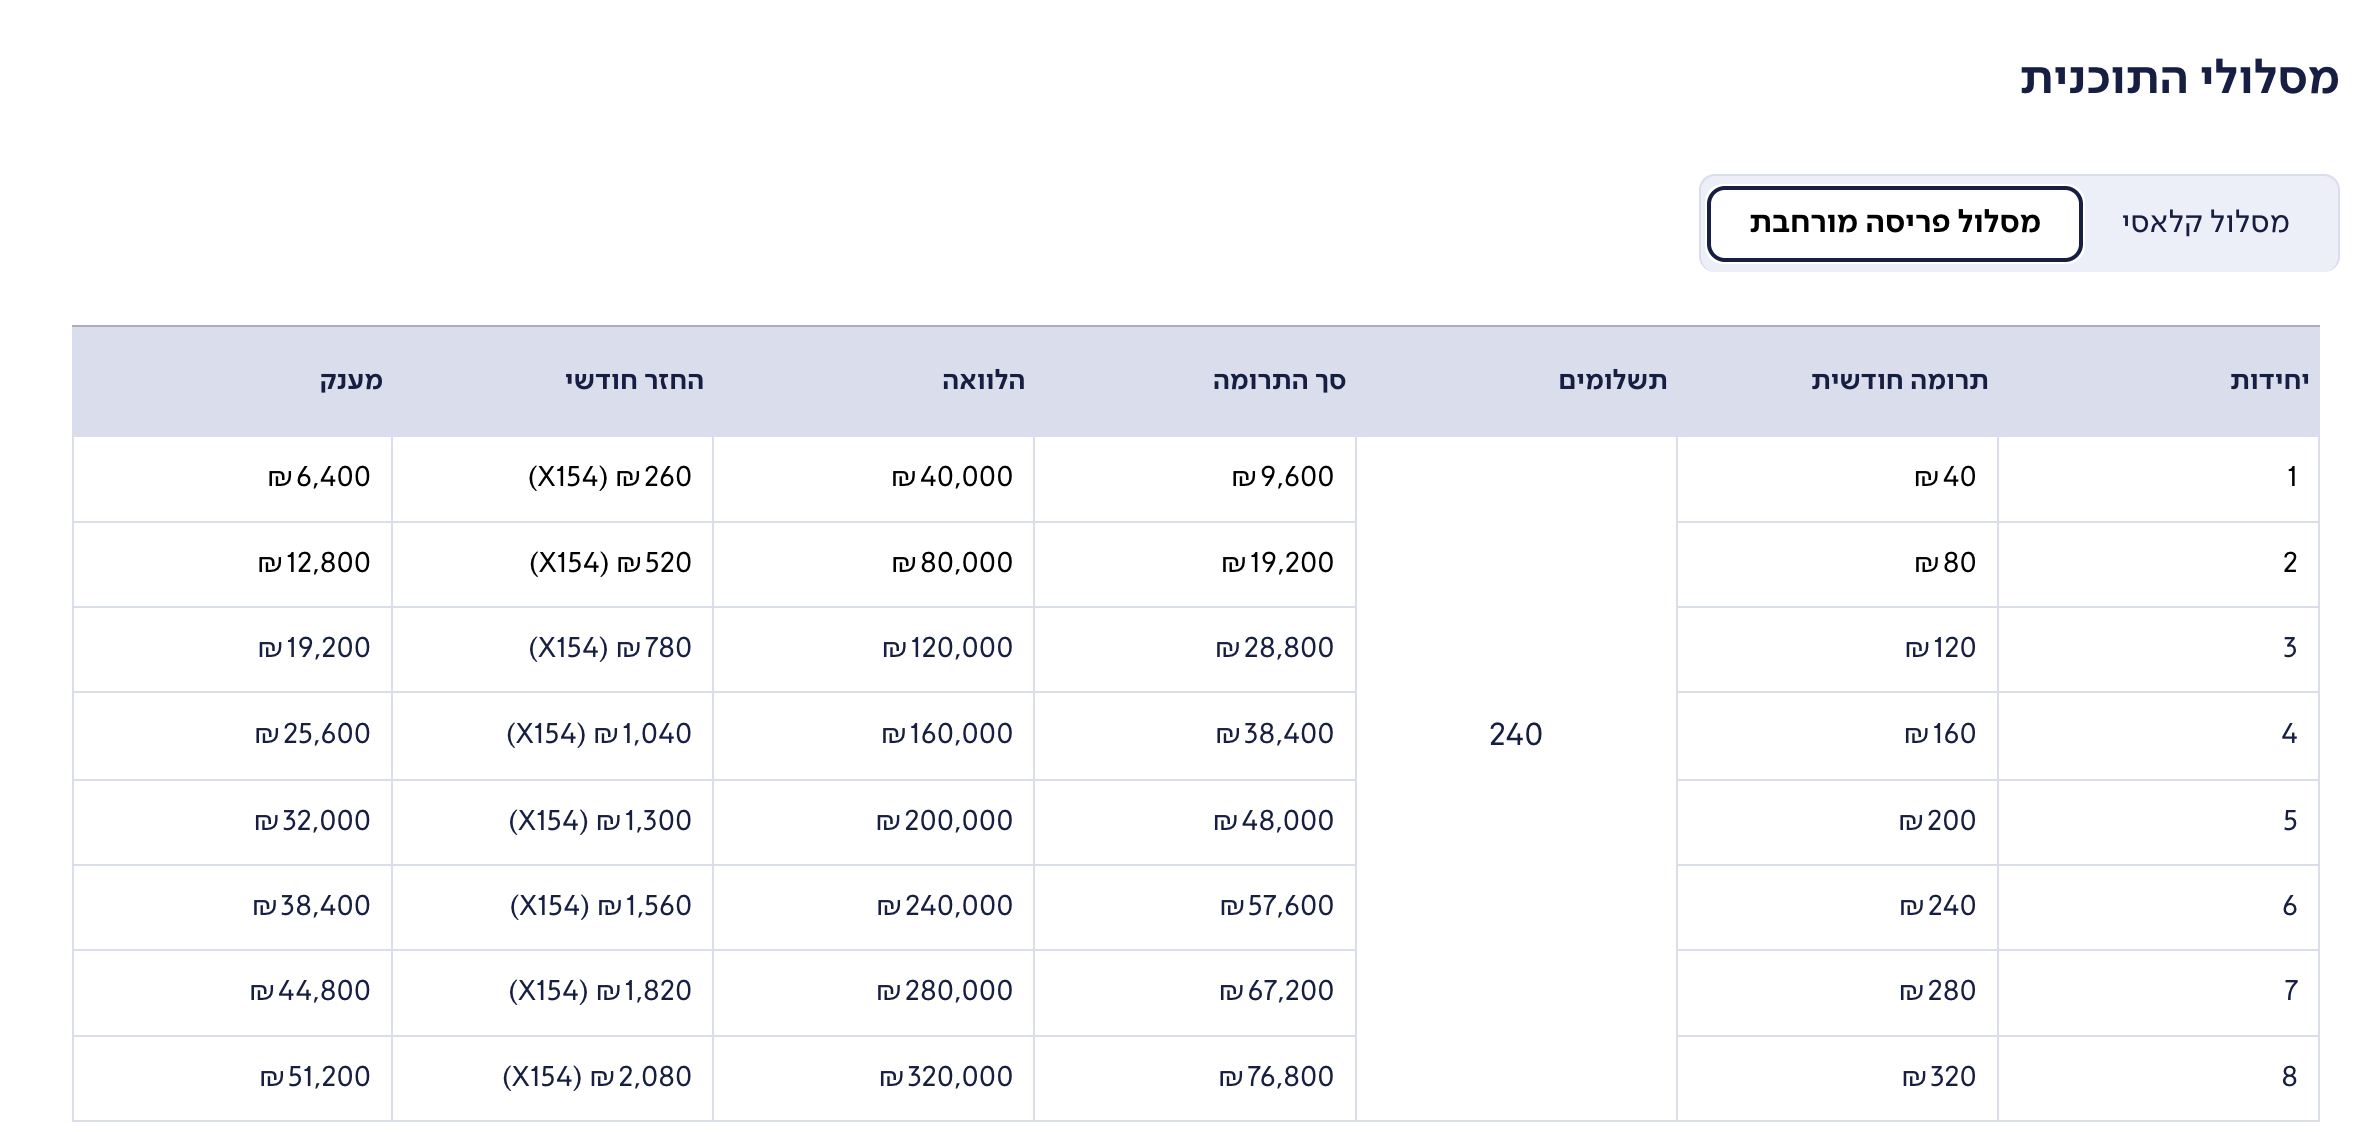This screenshot has height=1132, width=2374.
Task: Click the ₪51,200 grant cell
Action: [315, 1077]
